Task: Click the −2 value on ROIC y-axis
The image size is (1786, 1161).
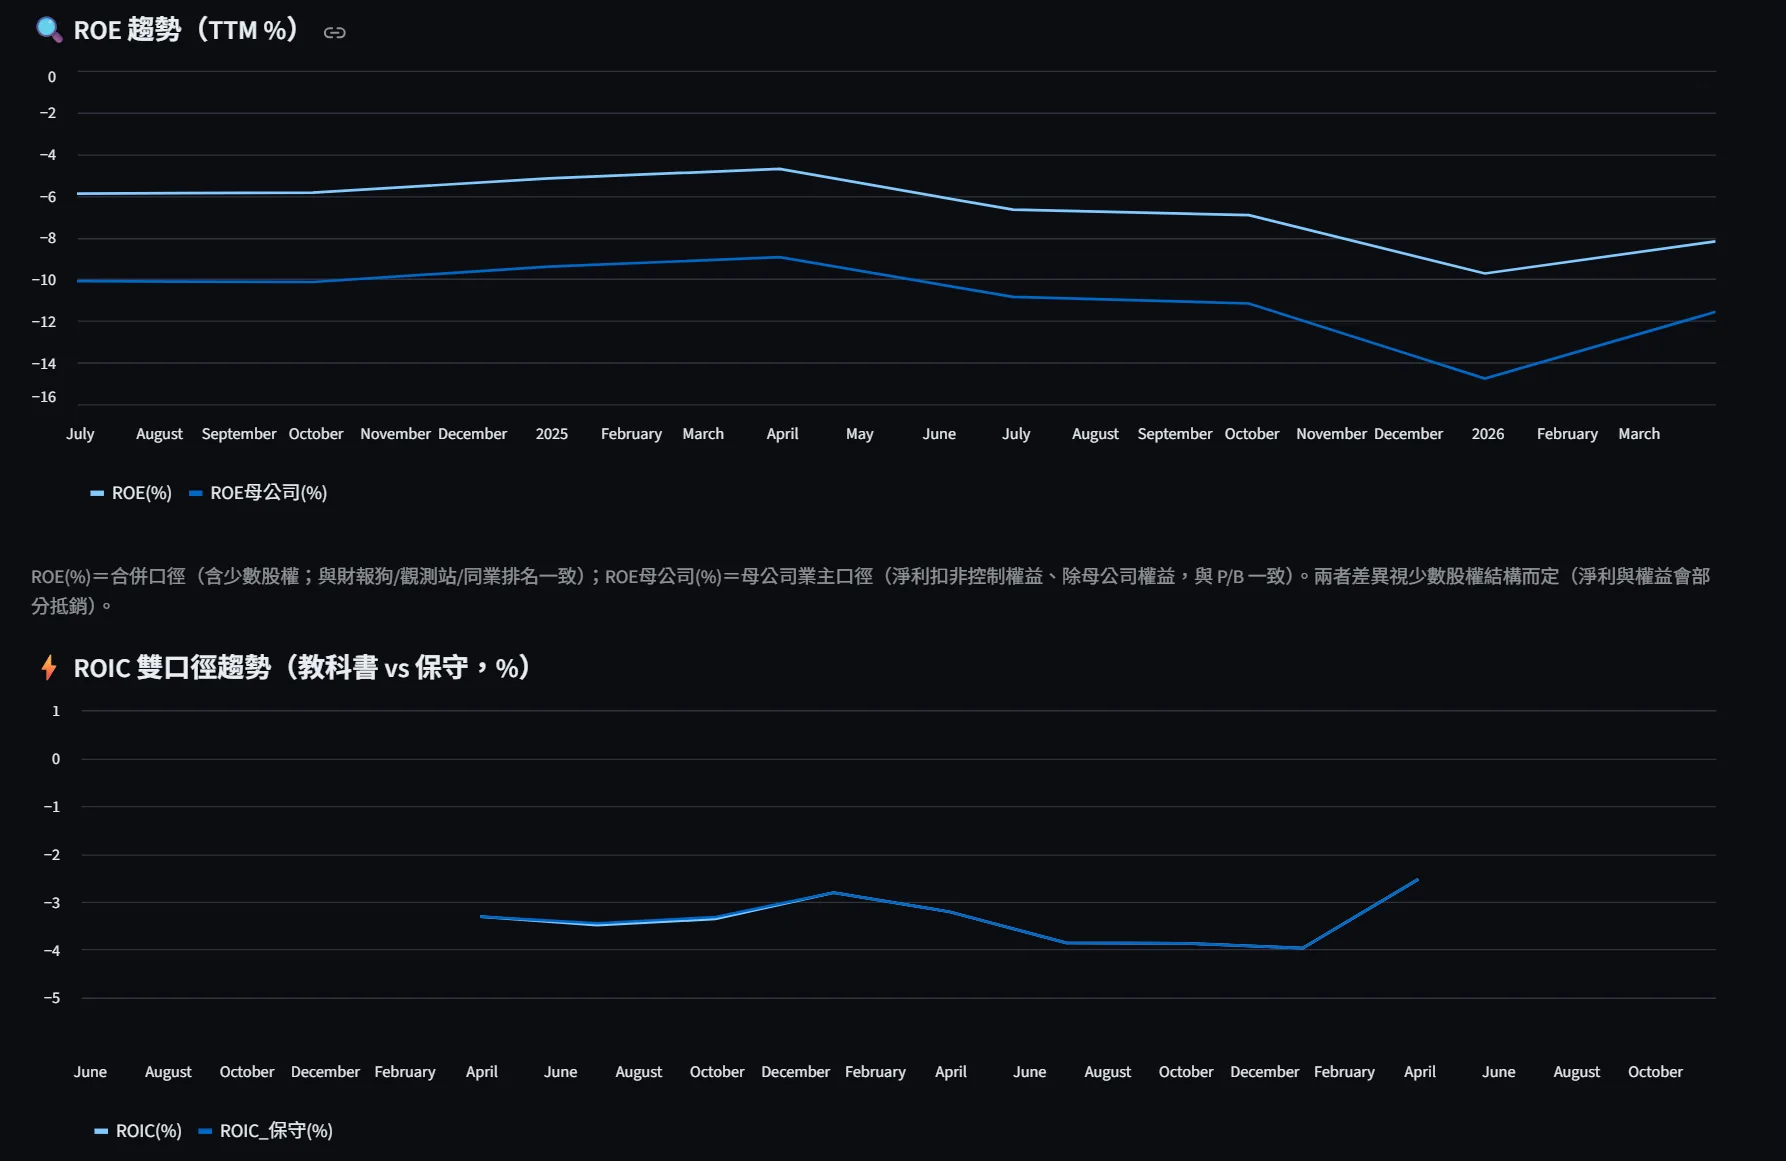Action: click(x=52, y=855)
